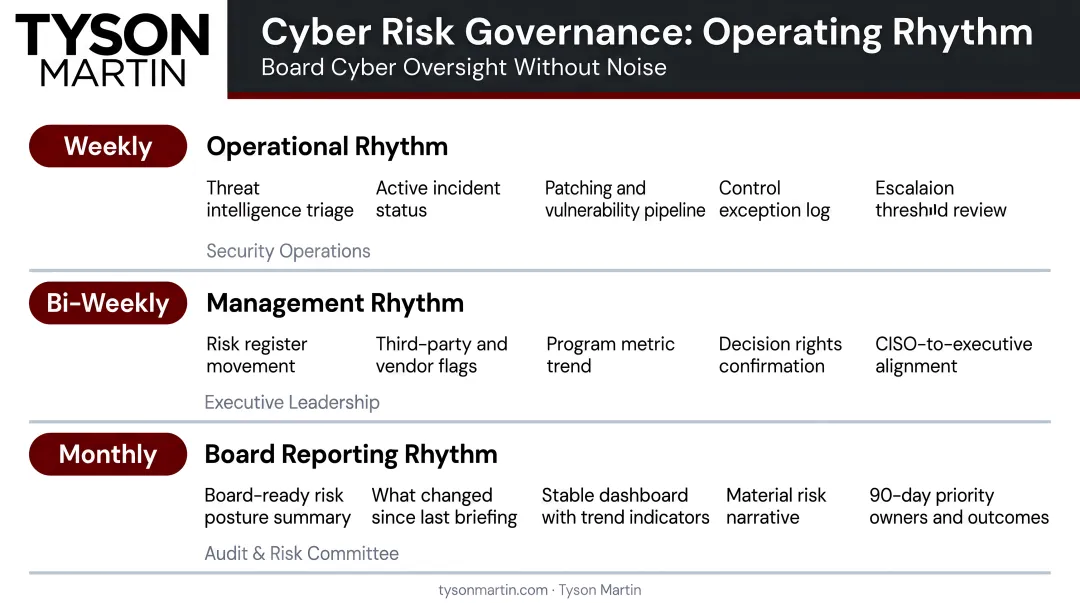Click 'Material risk narrative' text
Screen dimensions: 1080x603
pyautogui.click(x=776, y=507)
